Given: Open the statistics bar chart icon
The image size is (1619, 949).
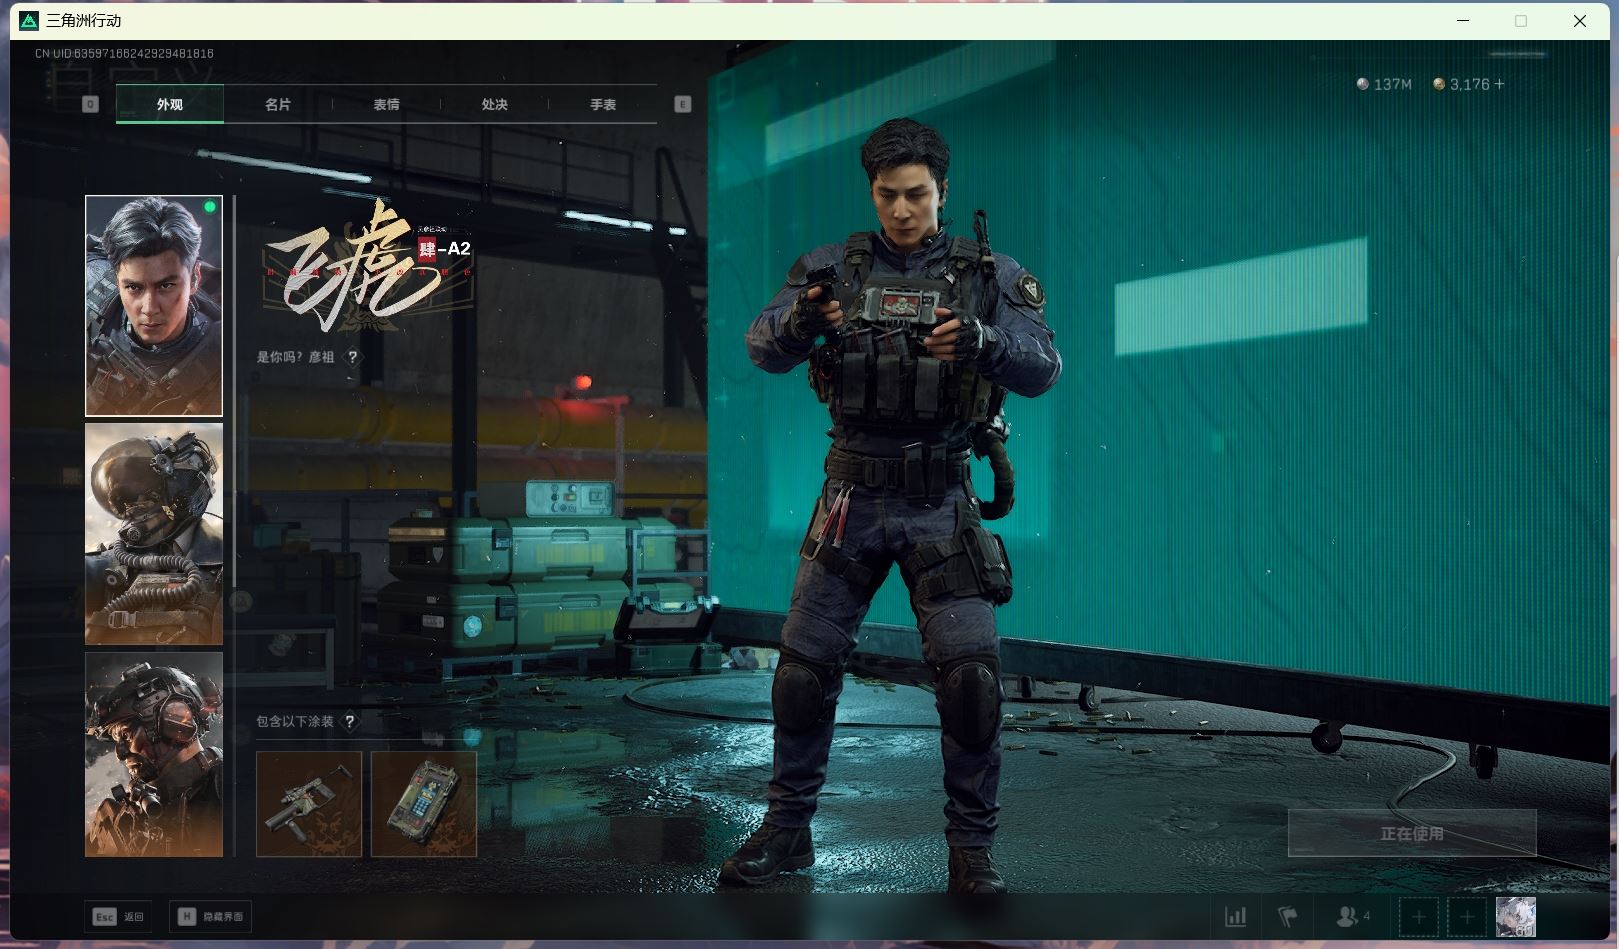Looking at the screenshot, I should (1236, 916).
